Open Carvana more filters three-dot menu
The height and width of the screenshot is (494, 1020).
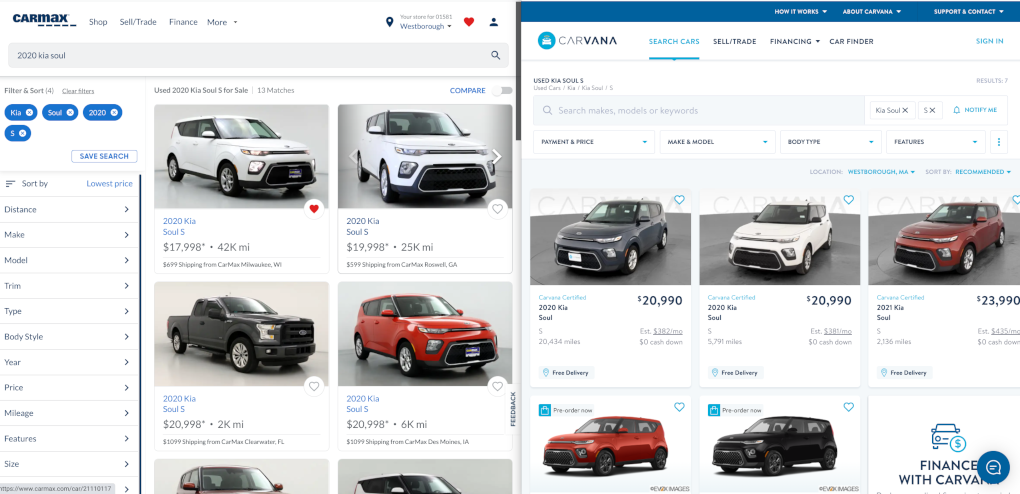[x=999, y=142]
